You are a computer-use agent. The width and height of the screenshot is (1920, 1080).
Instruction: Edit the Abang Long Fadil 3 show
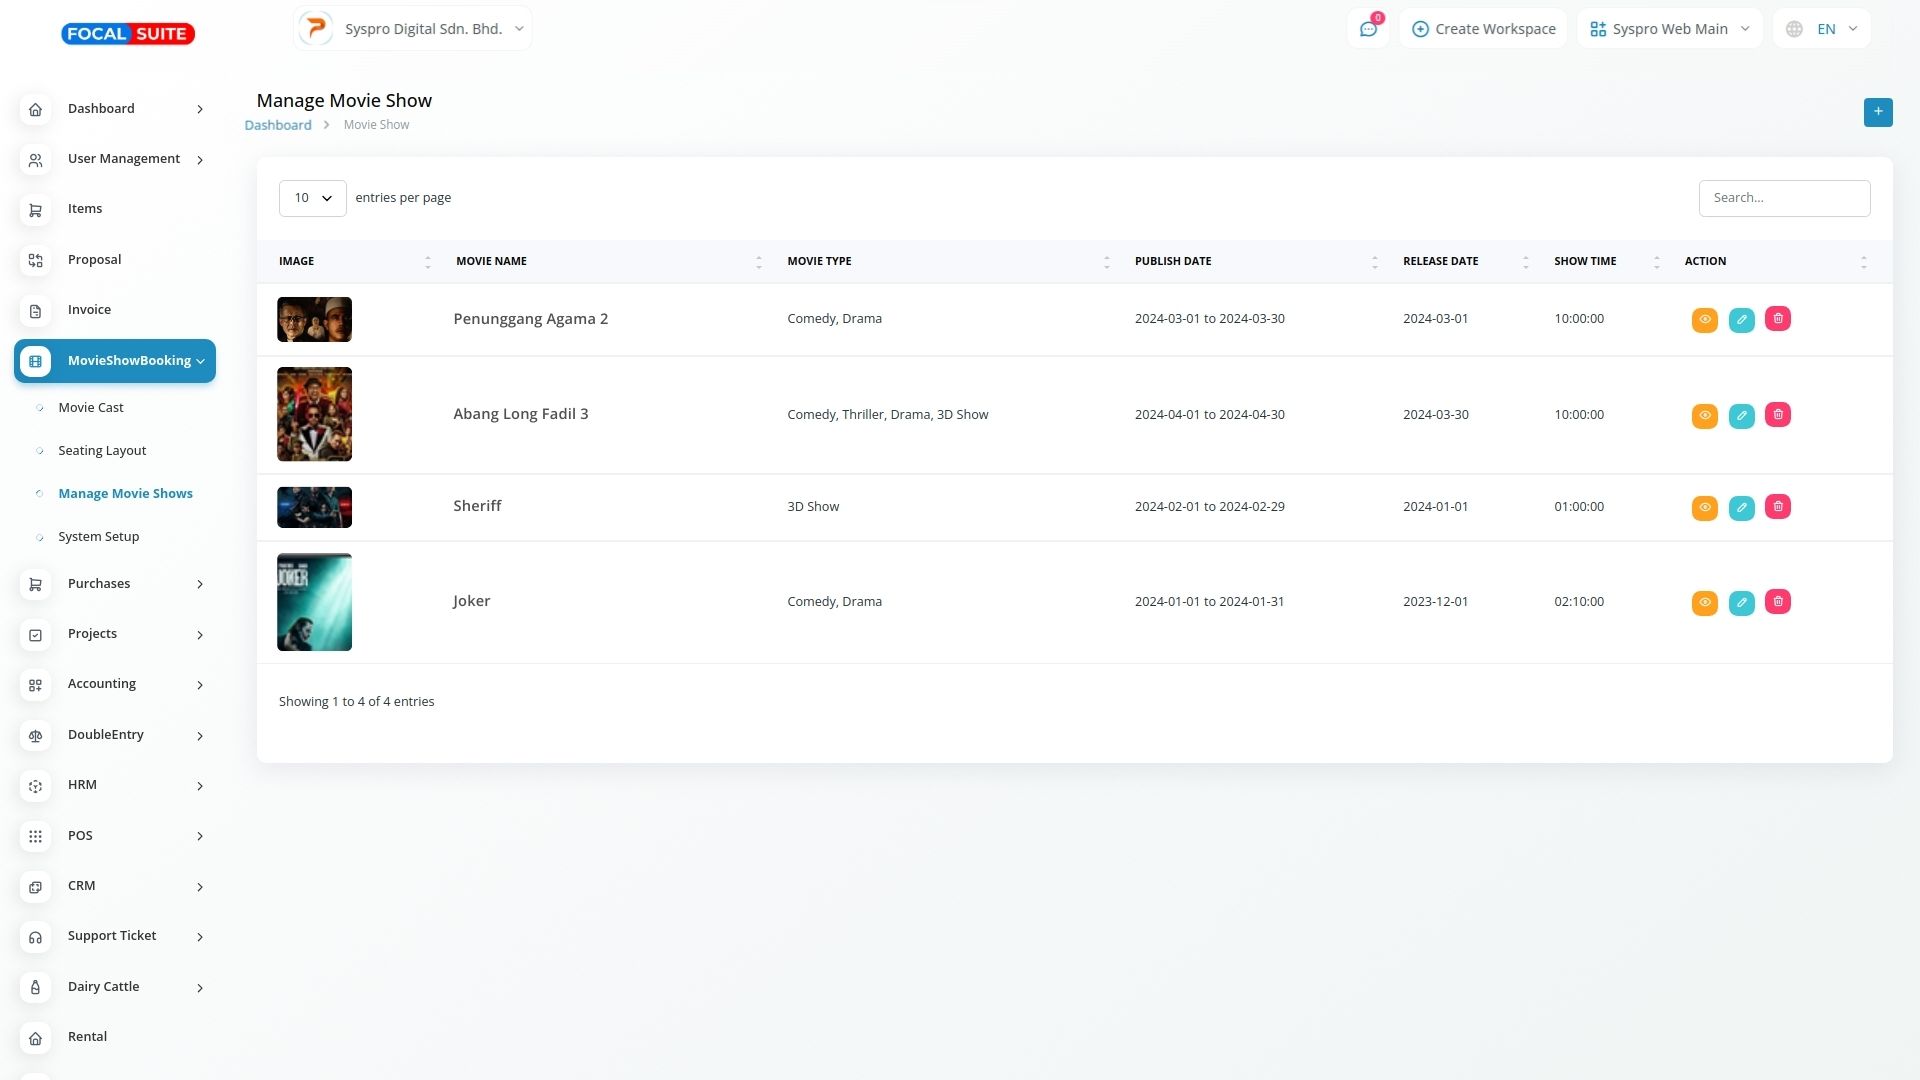(1741, 415)
